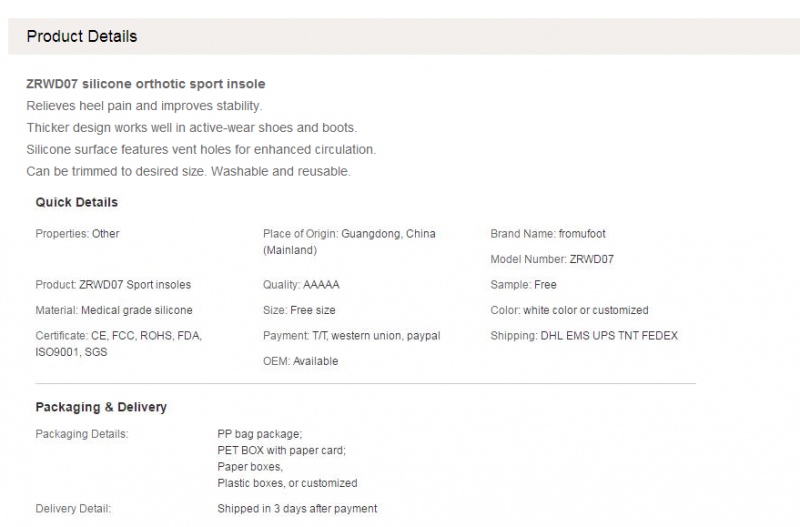Click the Quick Details heading
The width and height of the screenshot is (800, 527).
(77, 202)
